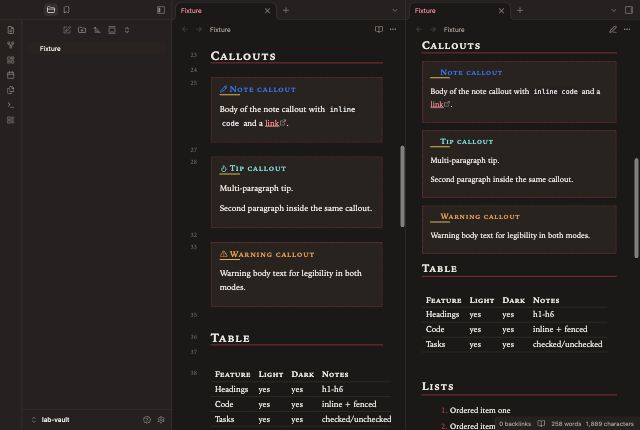Close the left pane Fixture tab
This screenshot has width=640, height=430.
pyautogui.click(x=267, y=11)
